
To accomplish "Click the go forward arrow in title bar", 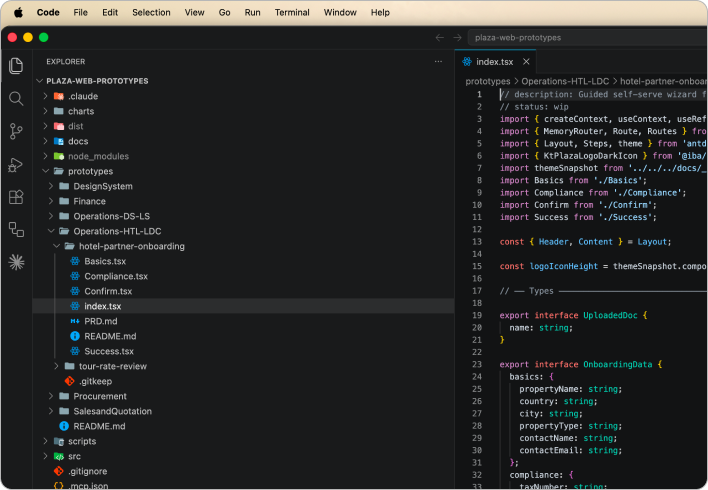I will (x=457, y=37).
